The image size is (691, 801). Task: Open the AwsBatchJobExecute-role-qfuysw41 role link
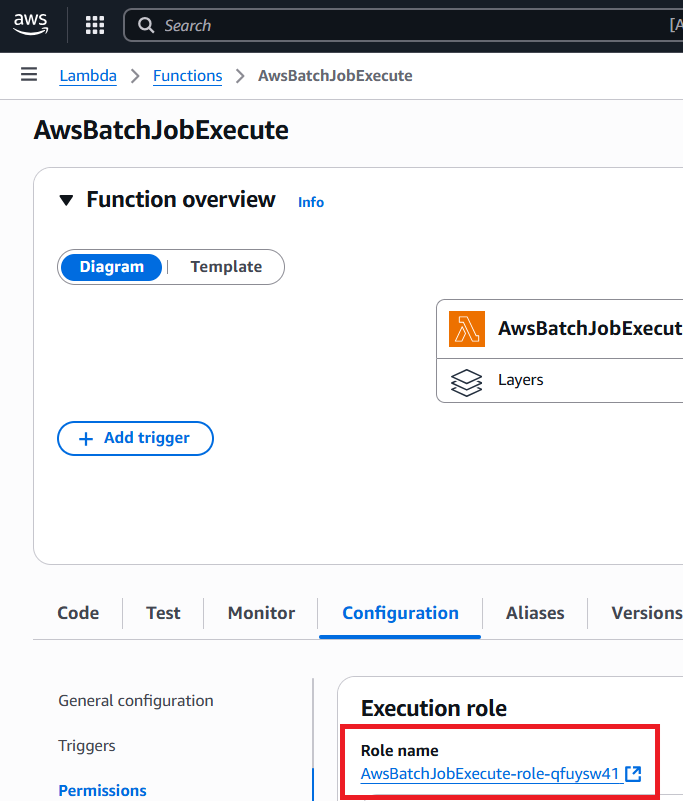pos(491,774)
